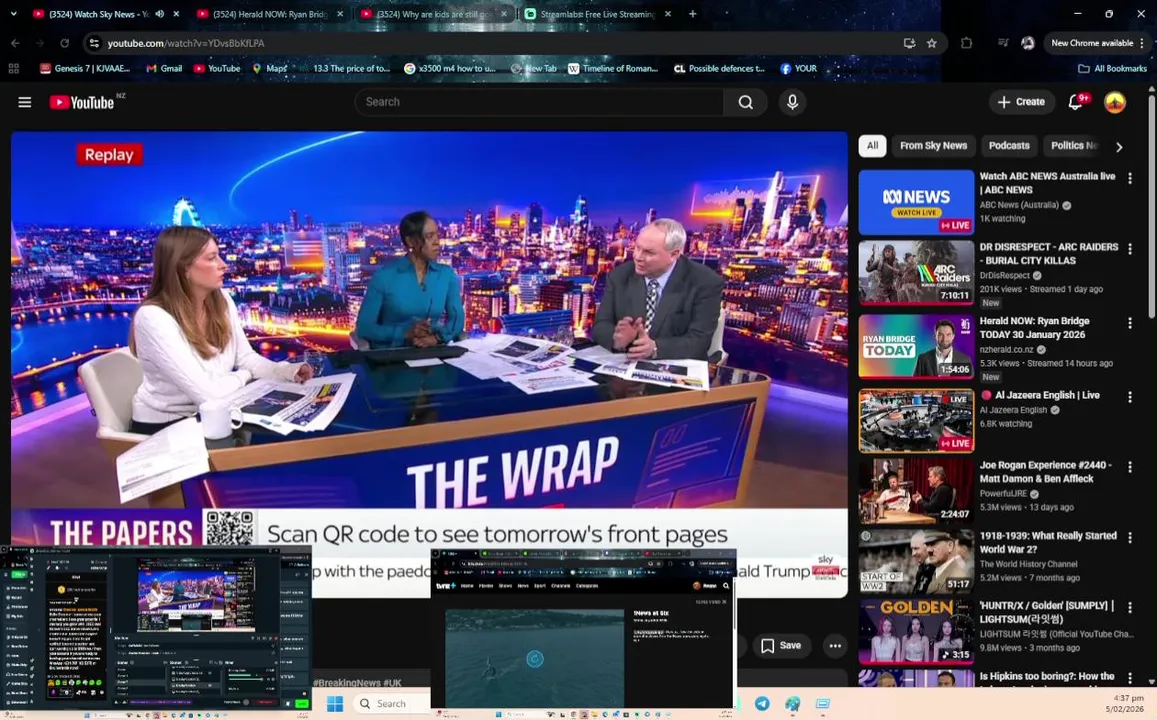Go back with Chrome's back arrow
This screenshot has width=1157, height=720.
(15, 43)
